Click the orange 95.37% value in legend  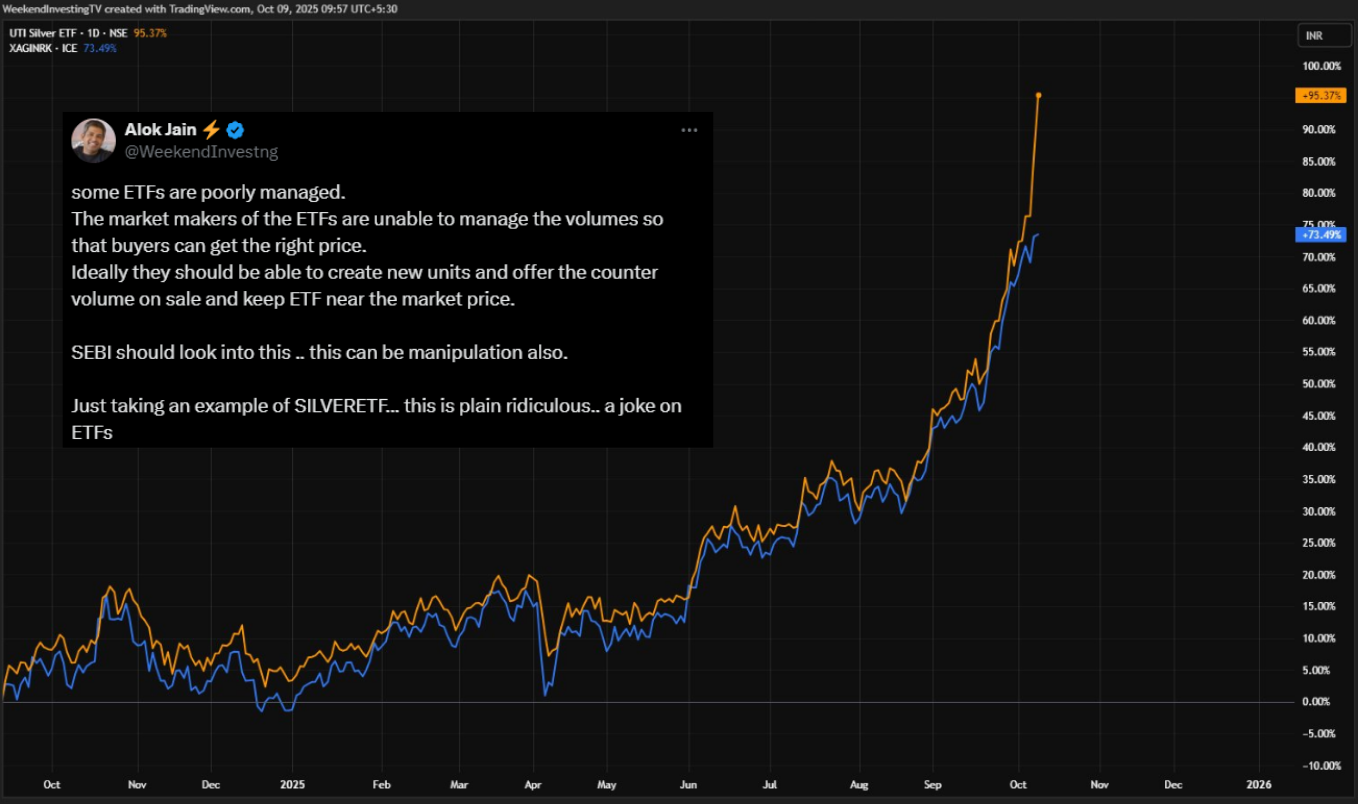point(150,33)
